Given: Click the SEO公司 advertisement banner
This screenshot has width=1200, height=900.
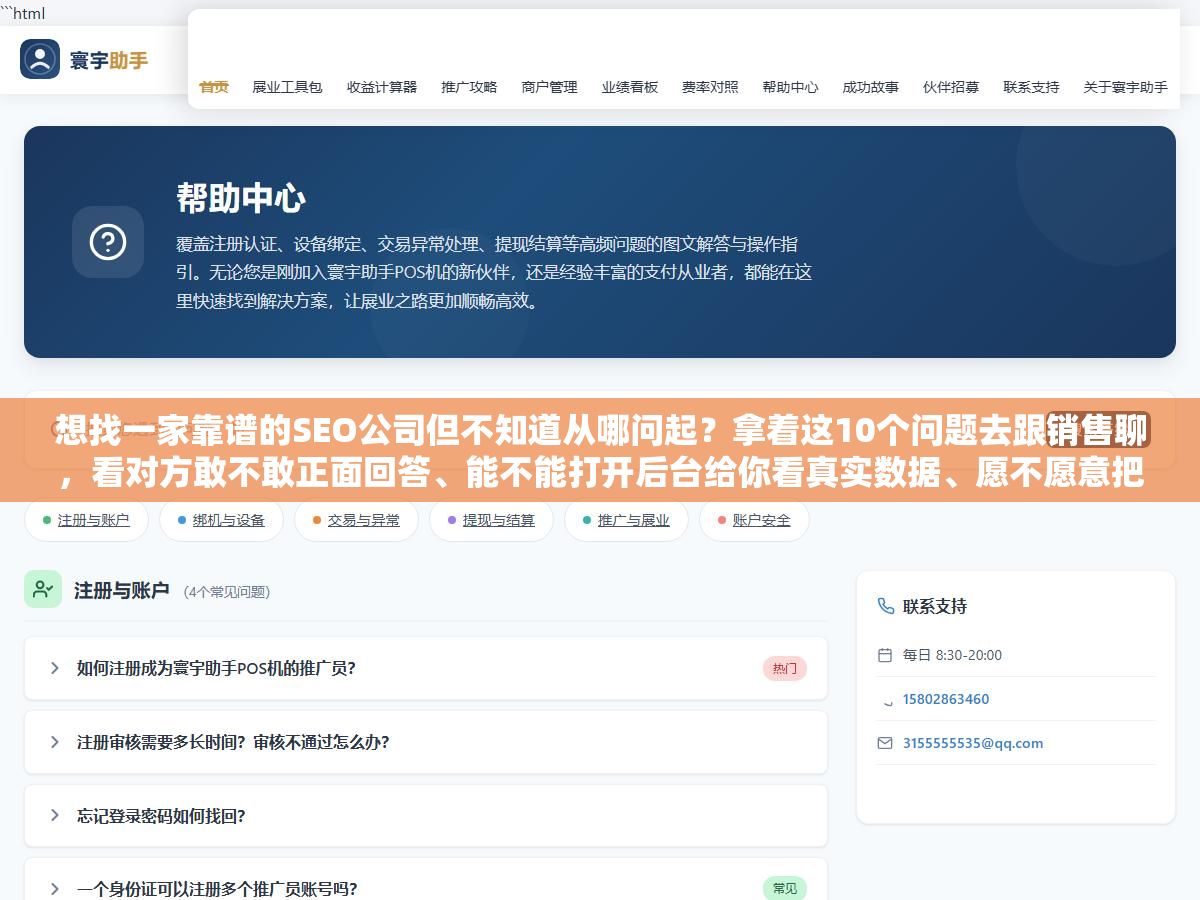Looking at the screenshot, I should 600,450.
